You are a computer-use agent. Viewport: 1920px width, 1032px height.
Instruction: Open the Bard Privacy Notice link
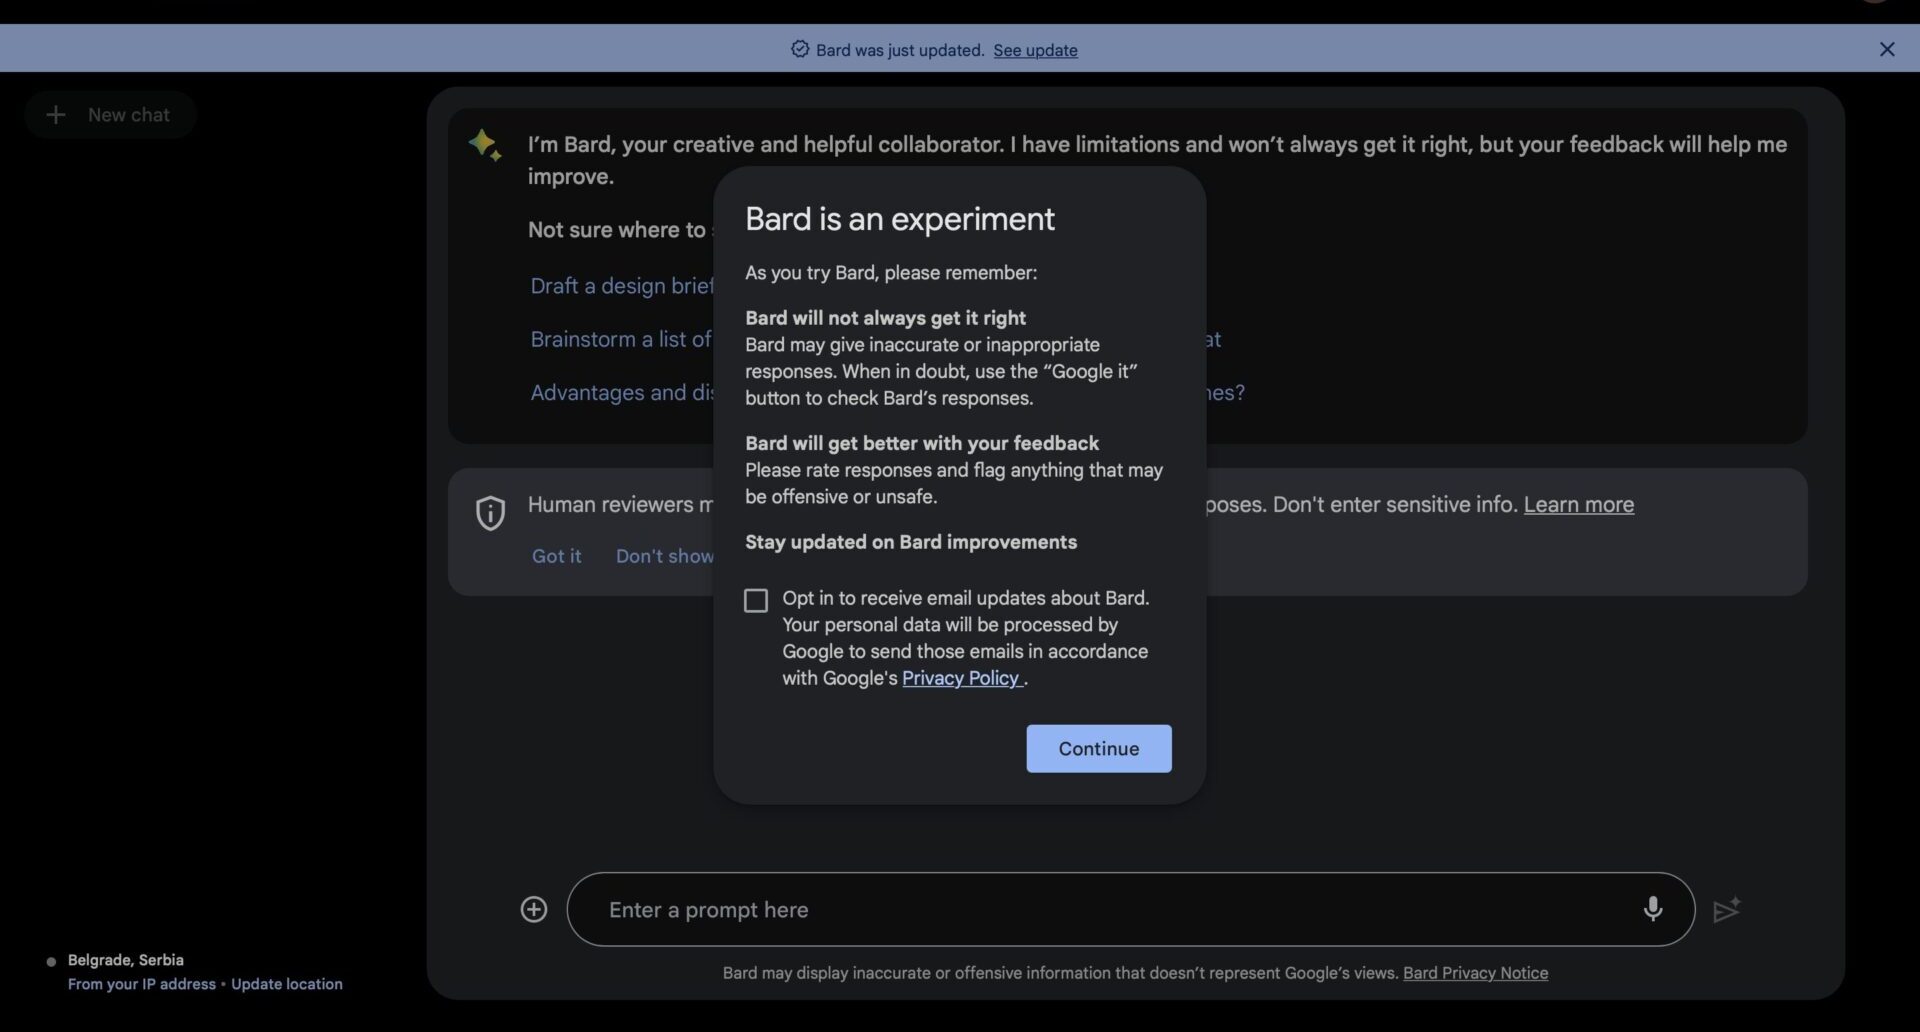point(1475,973)
